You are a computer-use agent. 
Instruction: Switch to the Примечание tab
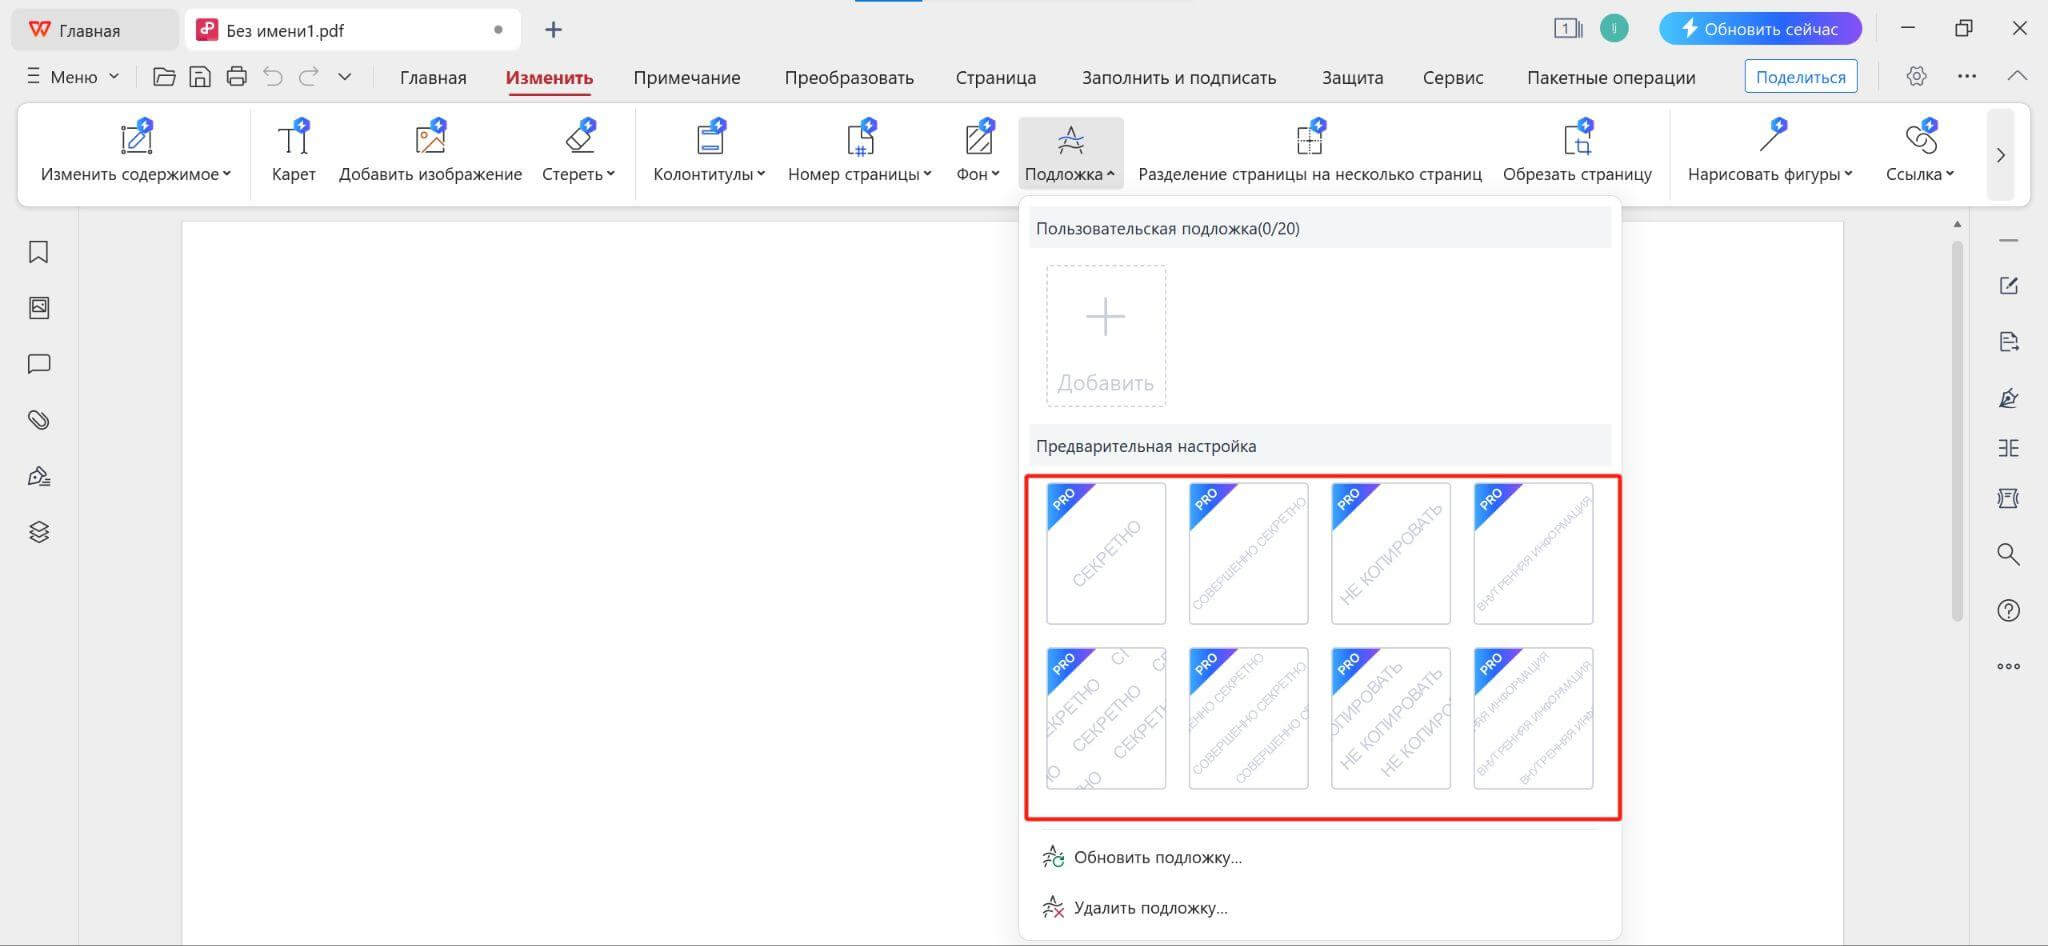(x=686, y=77)
